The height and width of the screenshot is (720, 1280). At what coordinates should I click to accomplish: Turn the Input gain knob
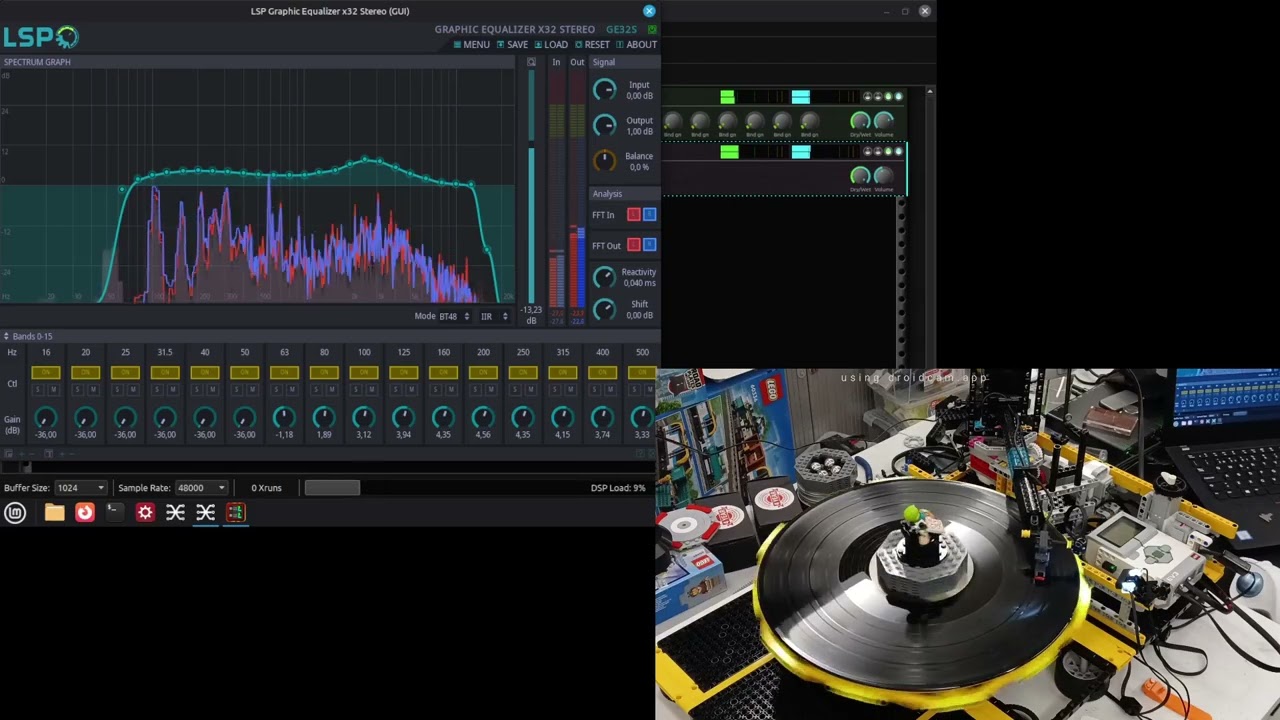tap(604, 90)
